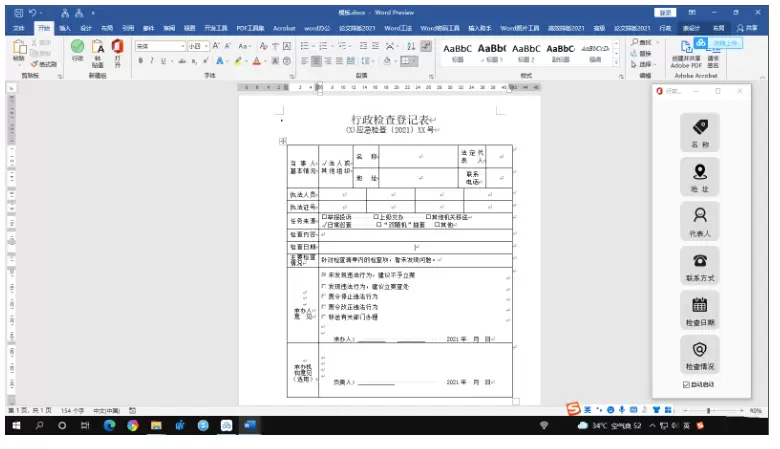This screenshot has width=780, height=449.
Task: Open the font size dropdown
Action: (206, 46)
